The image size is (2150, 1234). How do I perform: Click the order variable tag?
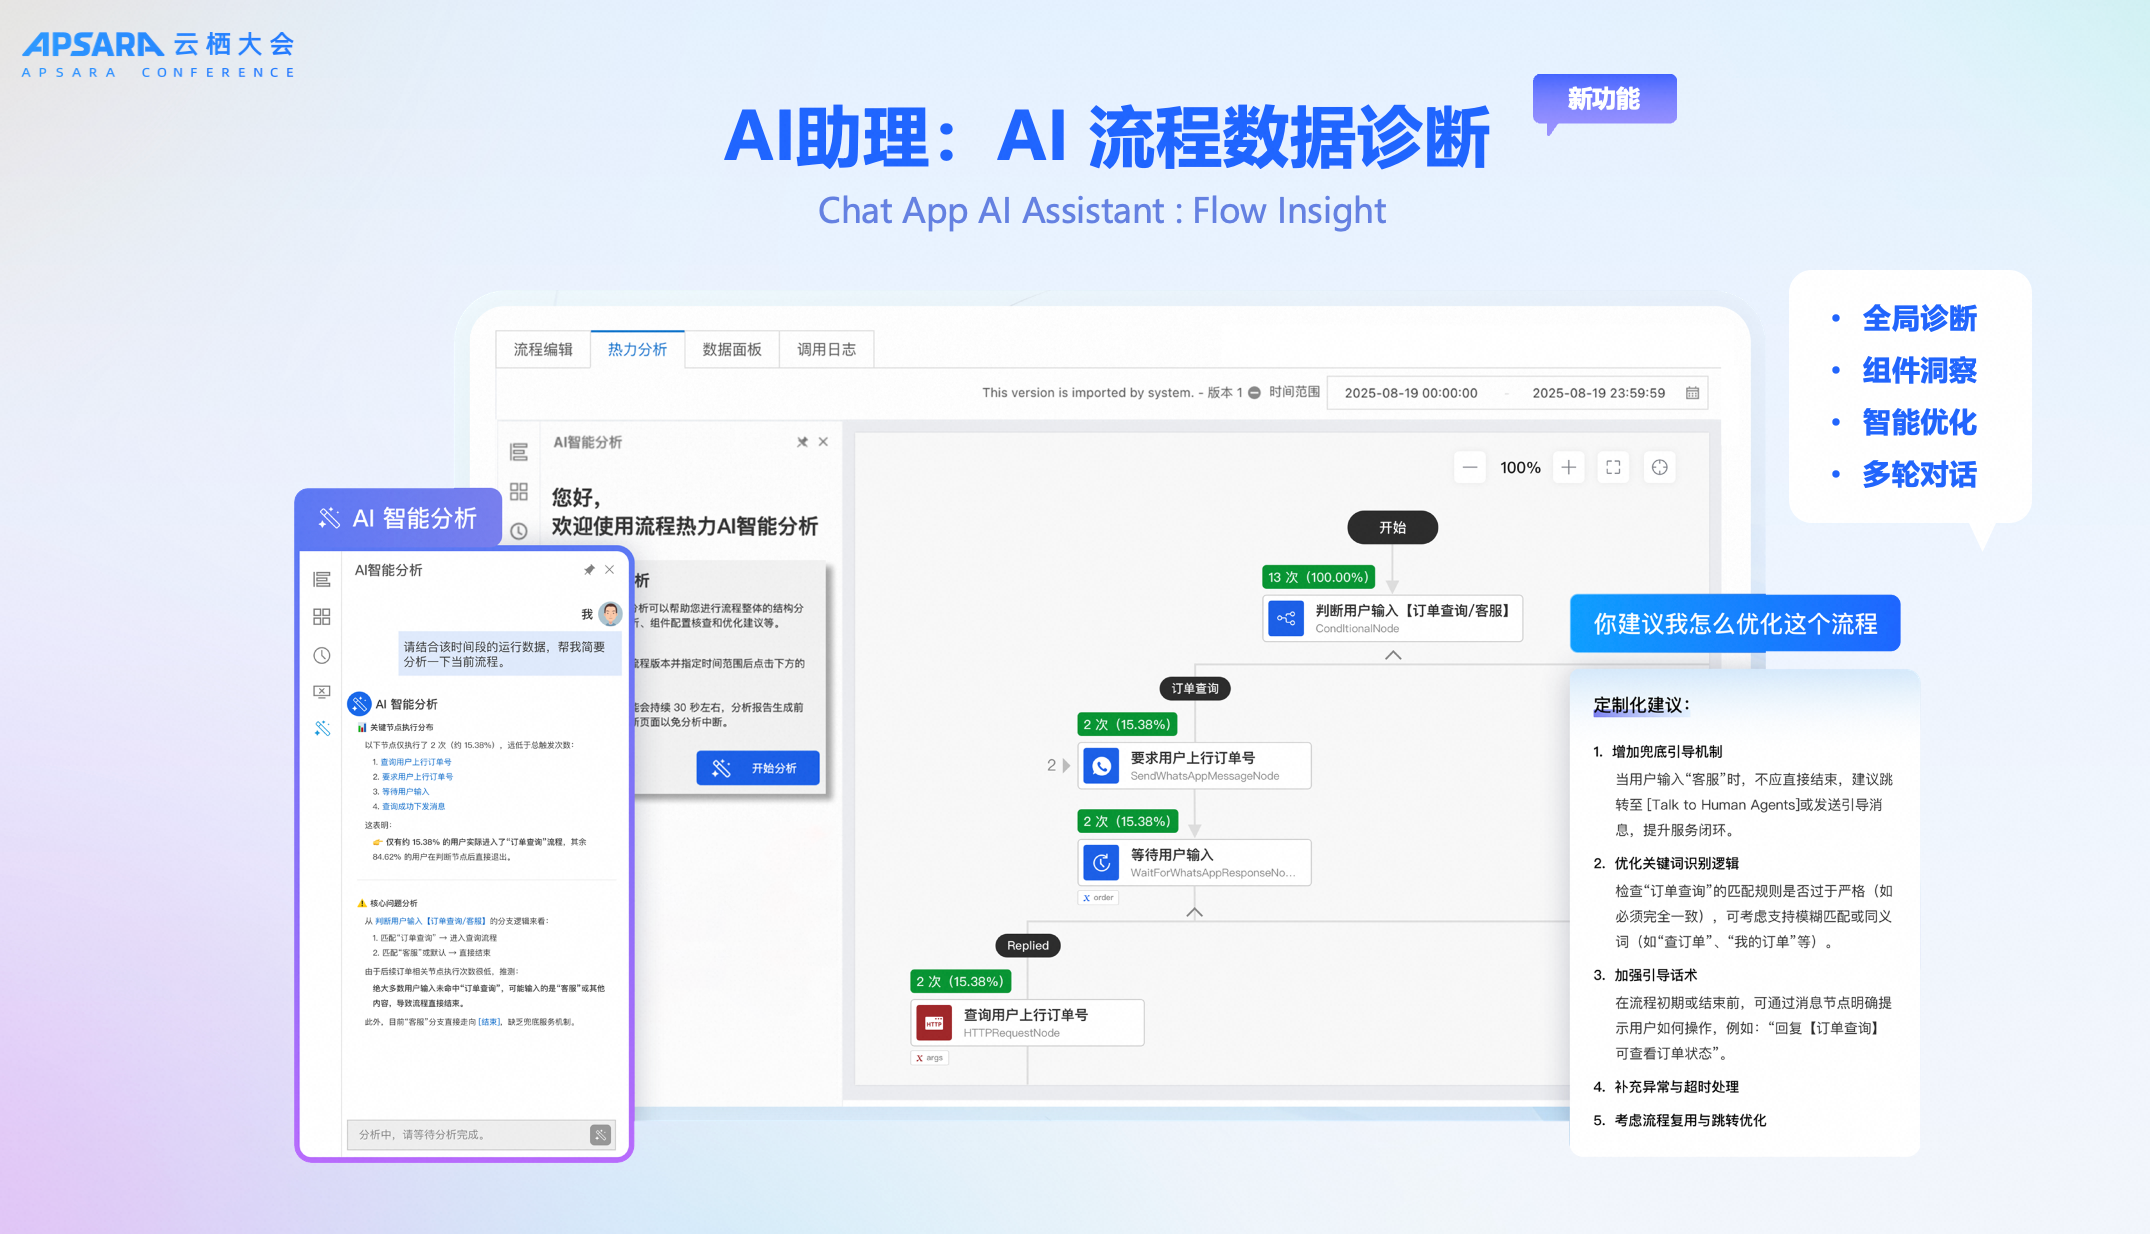pyautogui.click(x=1098, y=897)
